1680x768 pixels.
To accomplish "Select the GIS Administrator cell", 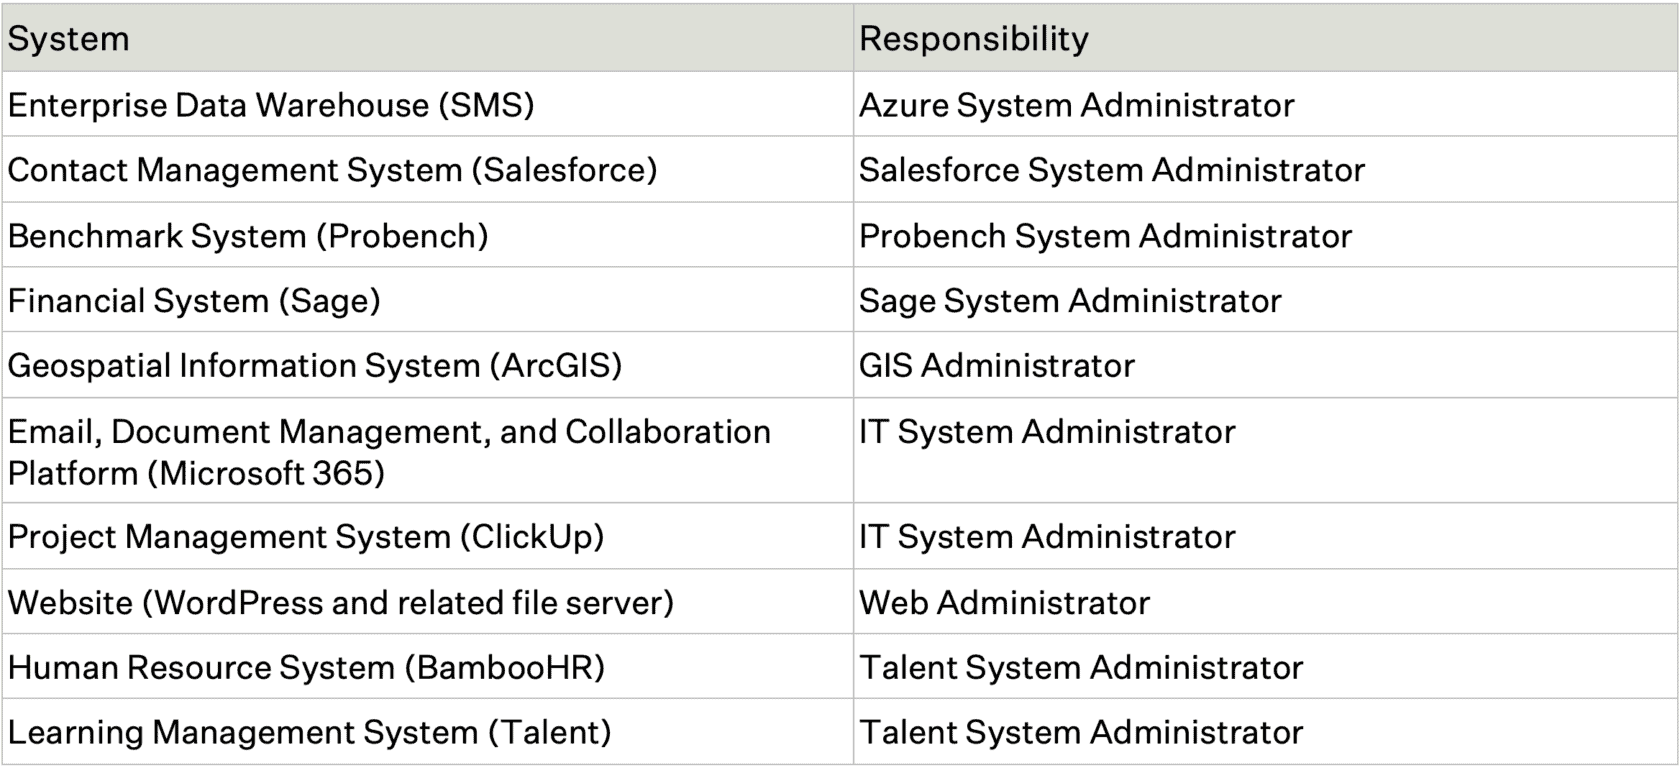I will [x=996, y=366].
